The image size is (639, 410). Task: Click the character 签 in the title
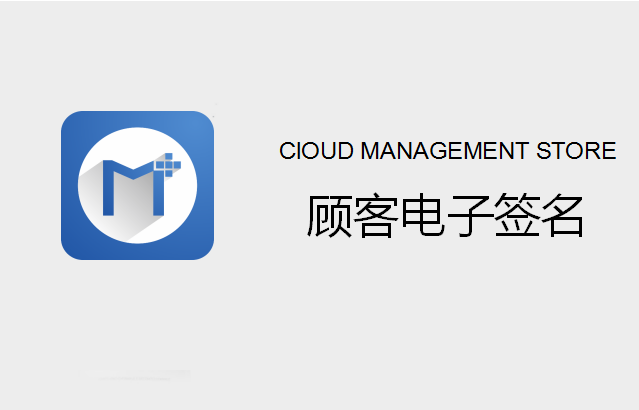point(515,215)
